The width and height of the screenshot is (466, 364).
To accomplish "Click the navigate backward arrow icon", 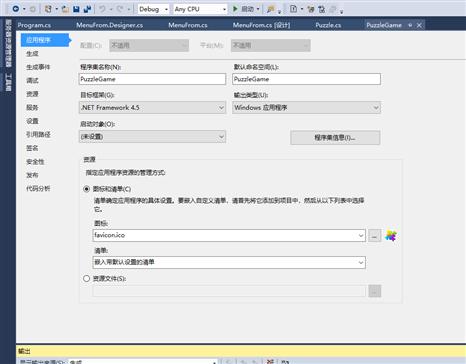I will (15, 9).
